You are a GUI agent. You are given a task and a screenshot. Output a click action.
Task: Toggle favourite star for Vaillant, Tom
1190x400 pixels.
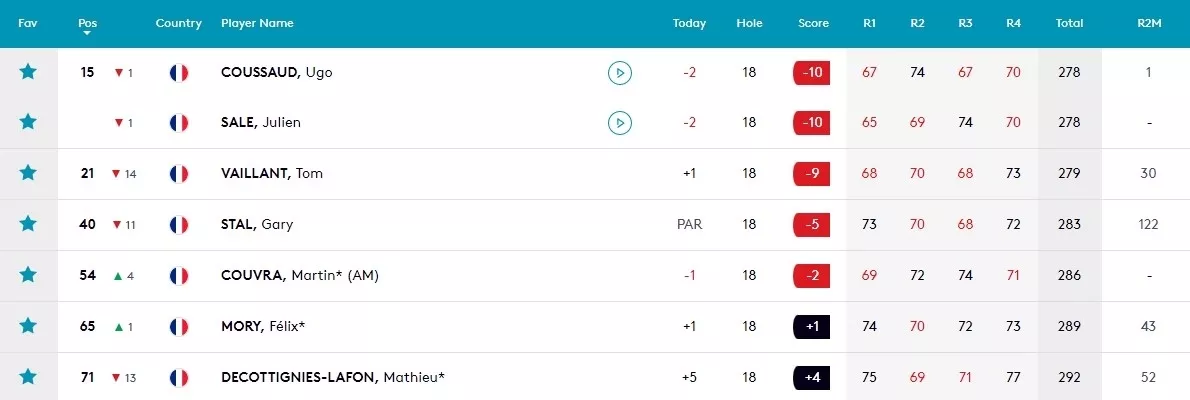28,173
